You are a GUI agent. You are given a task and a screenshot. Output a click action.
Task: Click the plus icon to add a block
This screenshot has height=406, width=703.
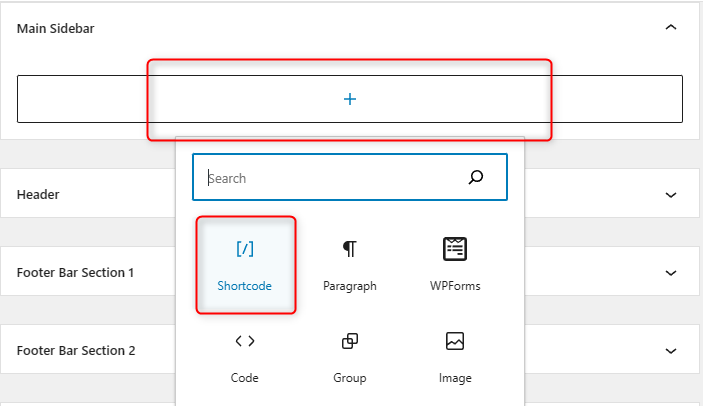tap(350, 99)
